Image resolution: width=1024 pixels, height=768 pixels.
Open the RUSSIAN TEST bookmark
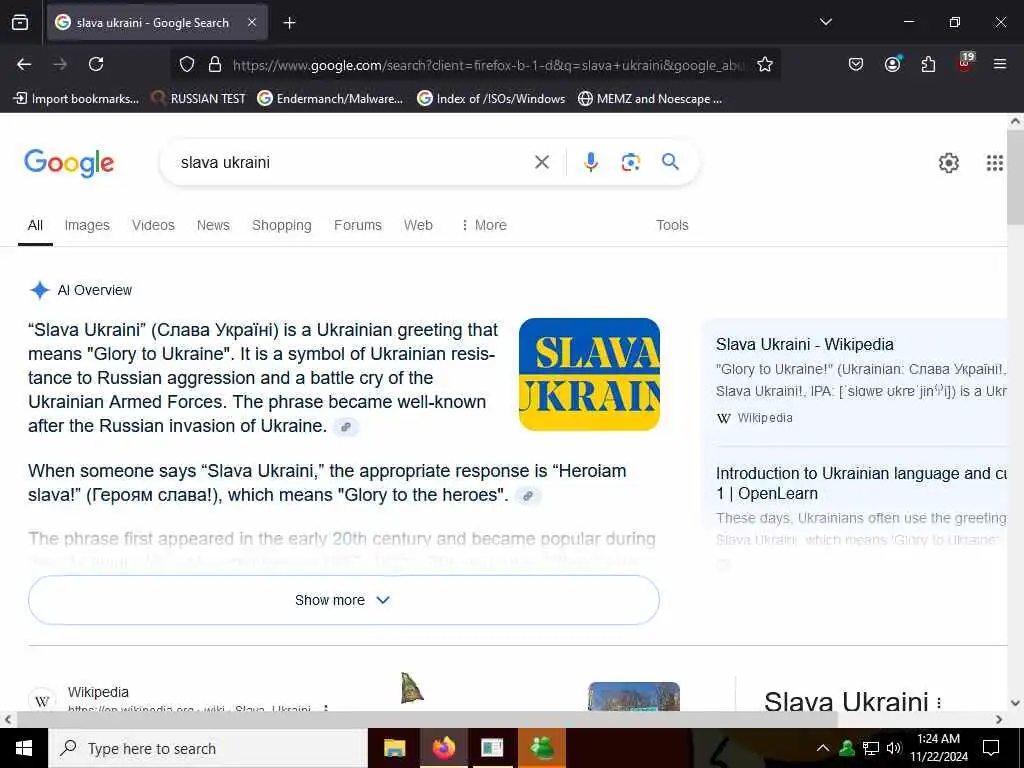point(198,99)
